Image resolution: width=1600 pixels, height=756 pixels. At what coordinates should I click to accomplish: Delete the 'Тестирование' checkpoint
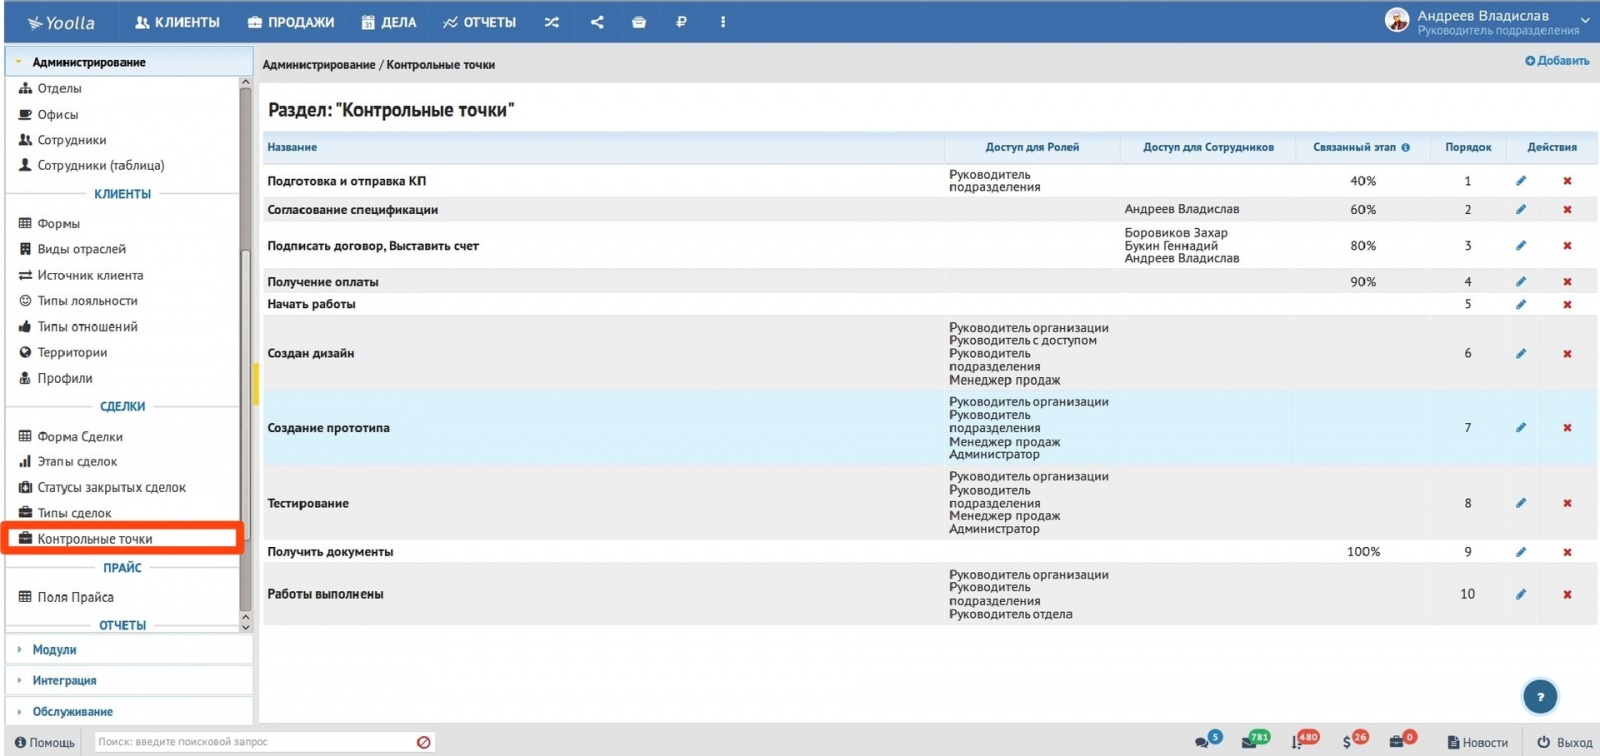tap(1567, 503)
